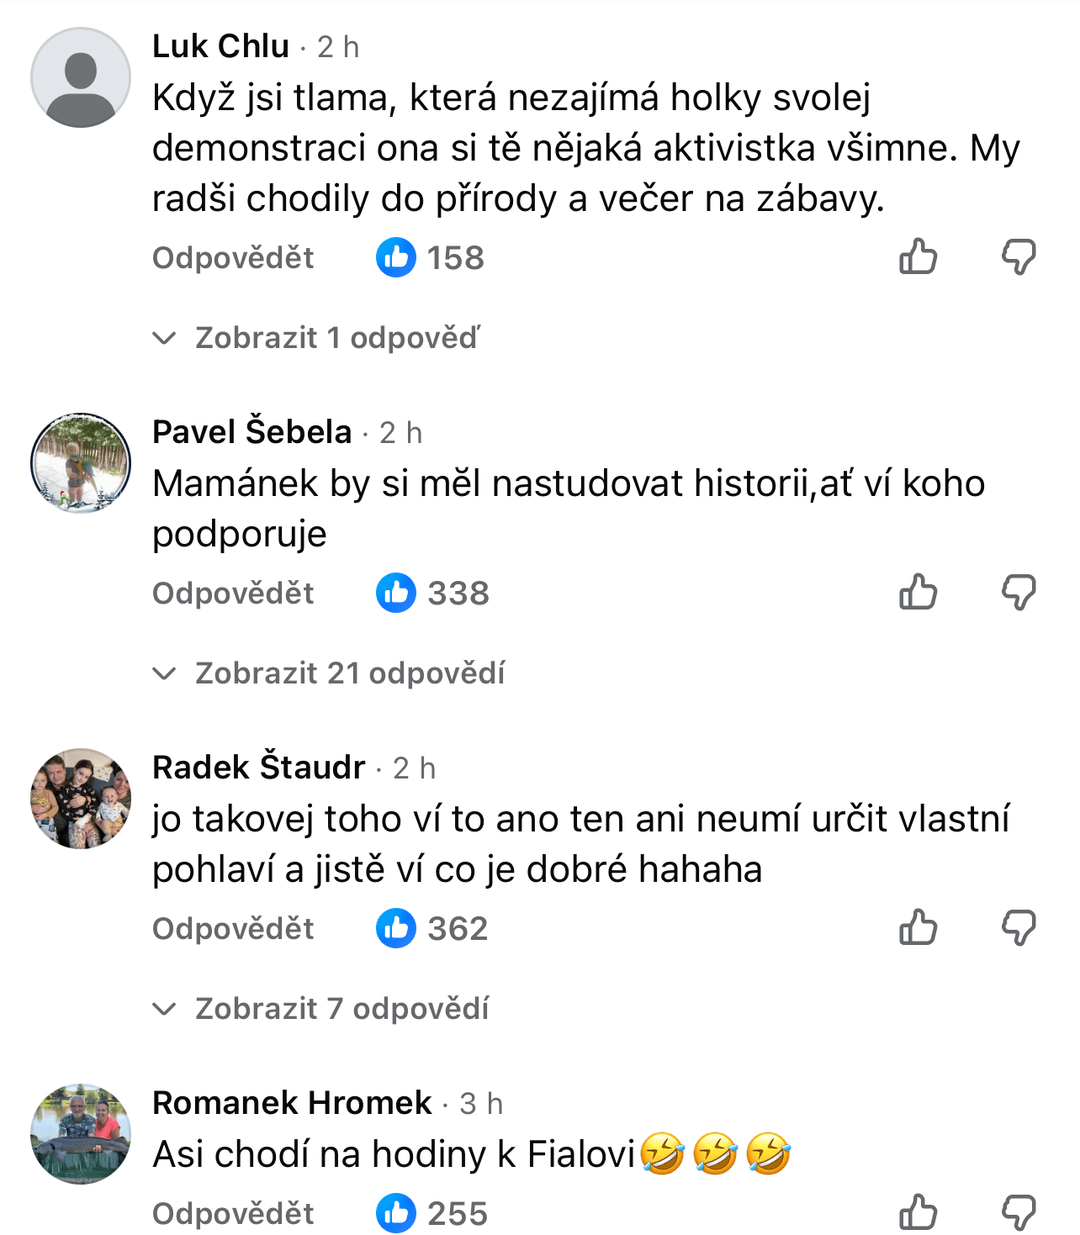Viewport: 1080px width, 1235px height.
Task: Thumbs down Pavel Šebela's comment
Action: click(x=1018, y=592)
